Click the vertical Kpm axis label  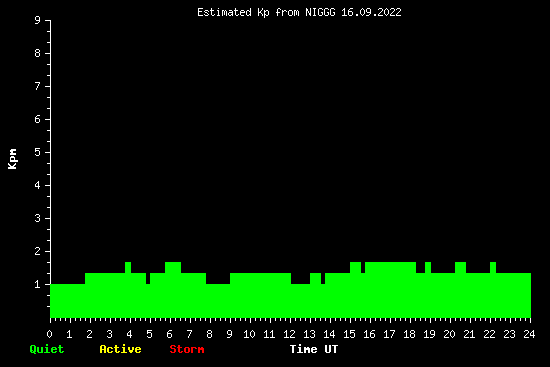point(13,159)
